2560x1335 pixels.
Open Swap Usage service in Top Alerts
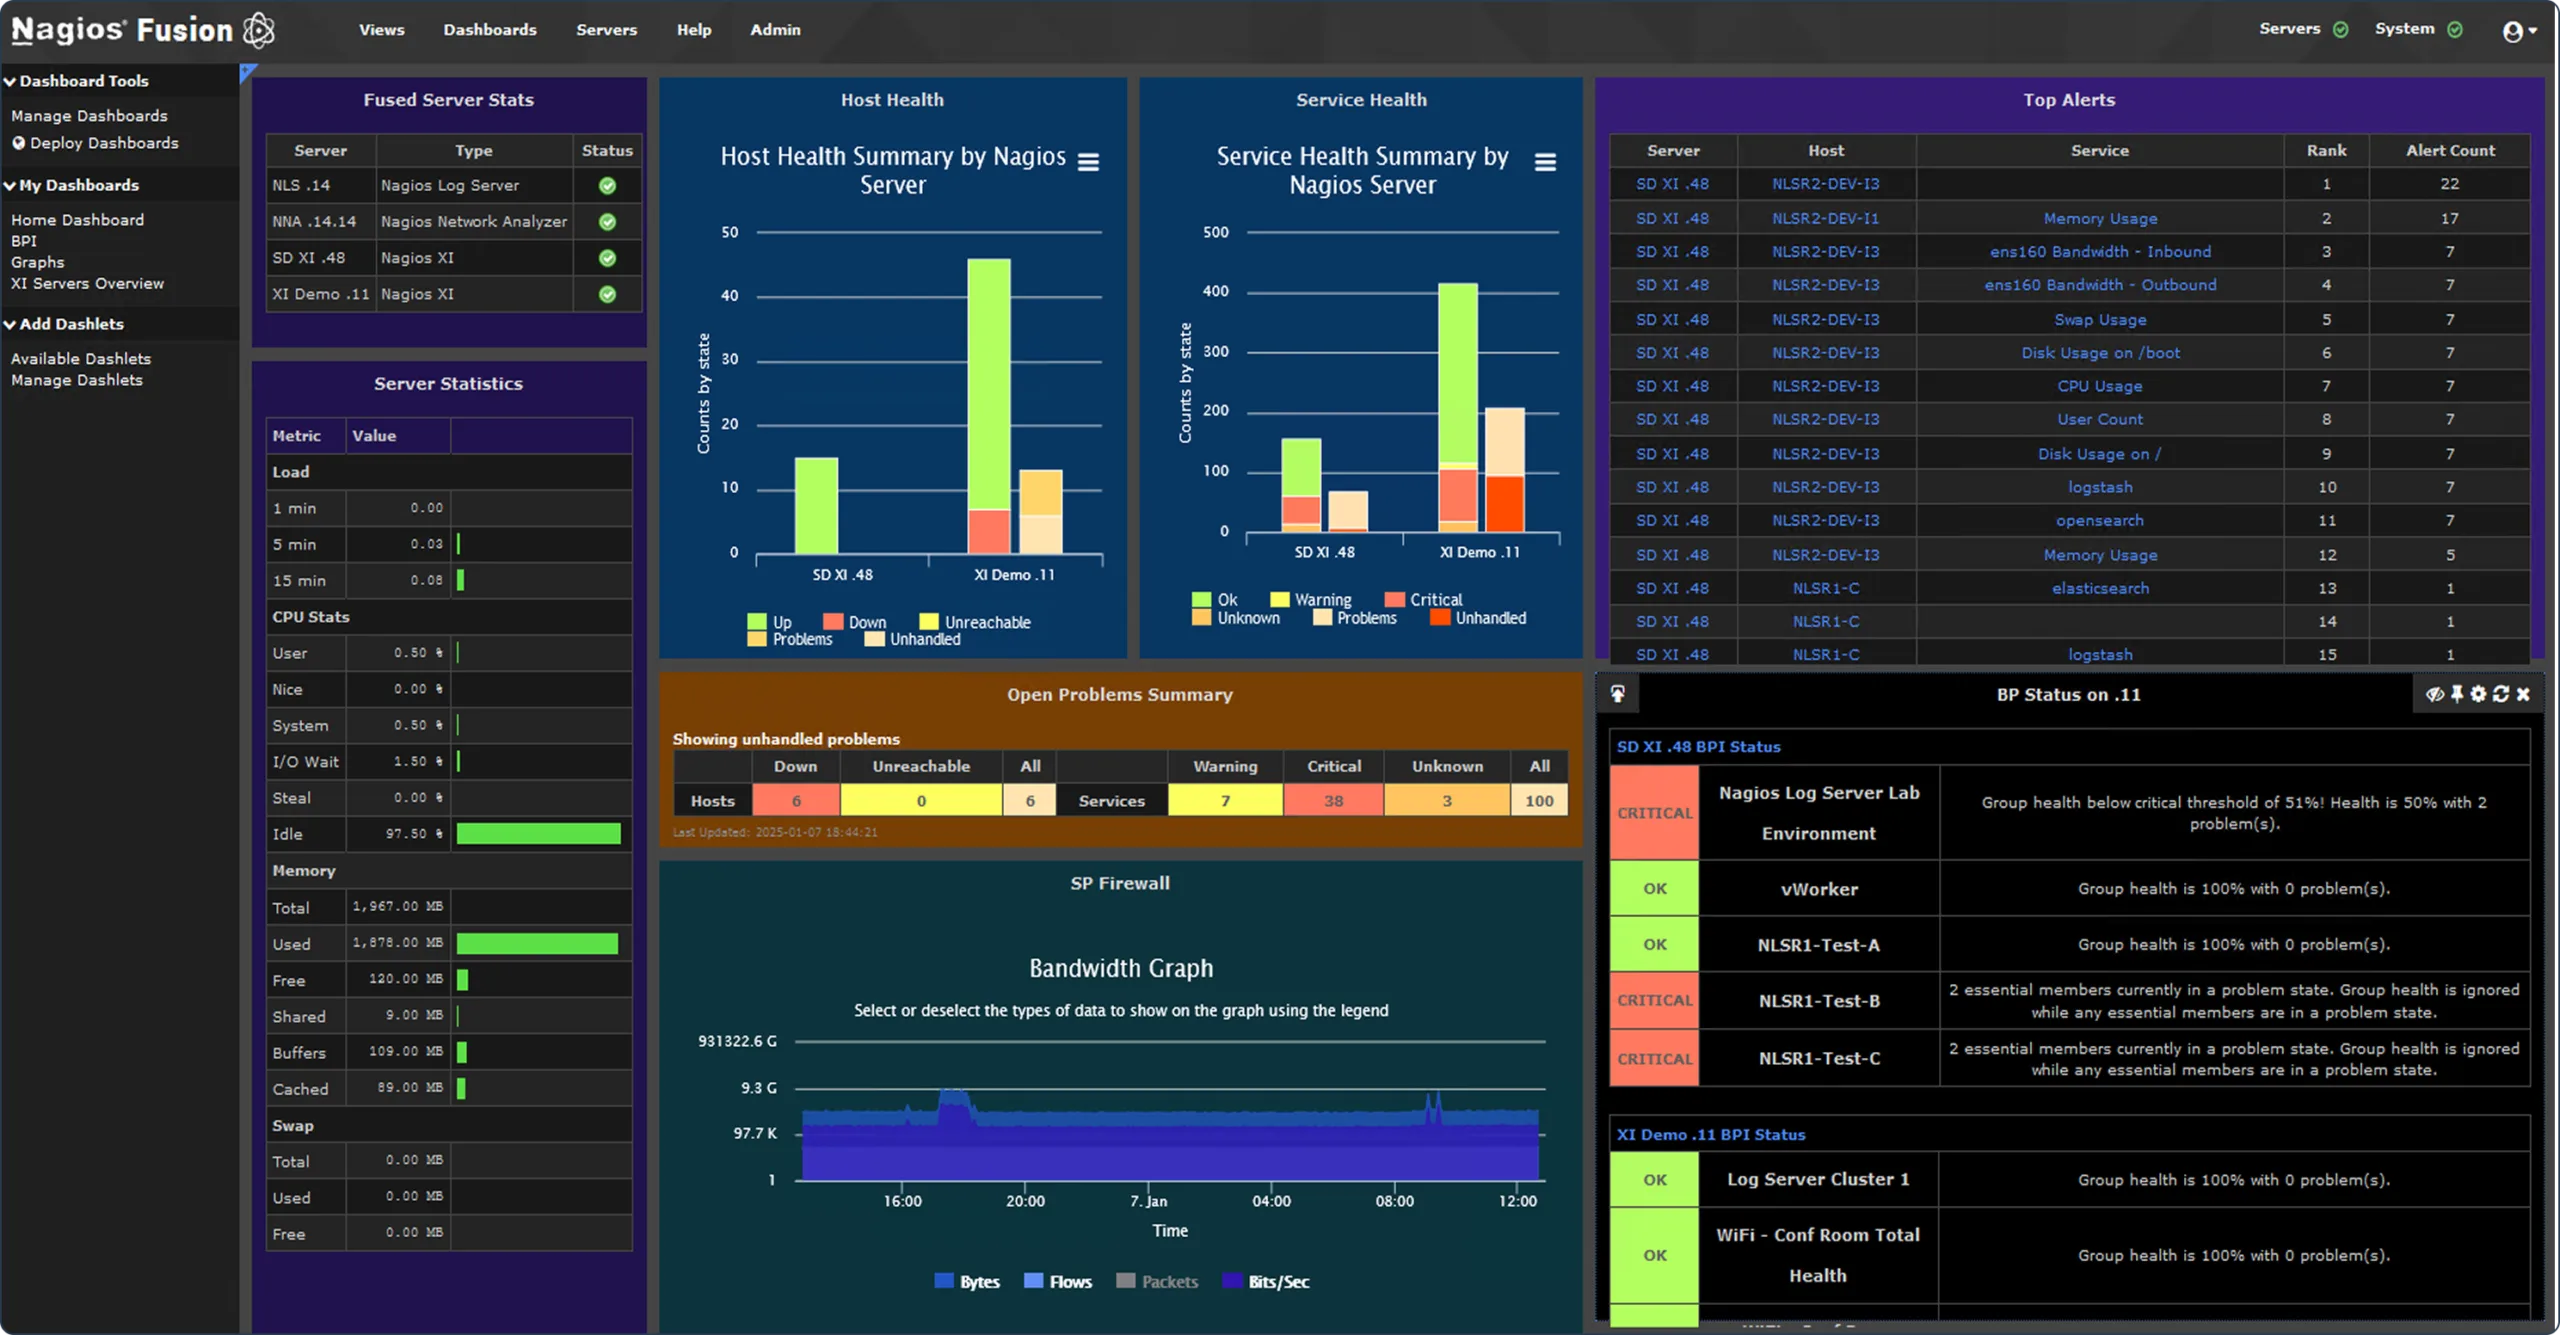point(2099,320)
